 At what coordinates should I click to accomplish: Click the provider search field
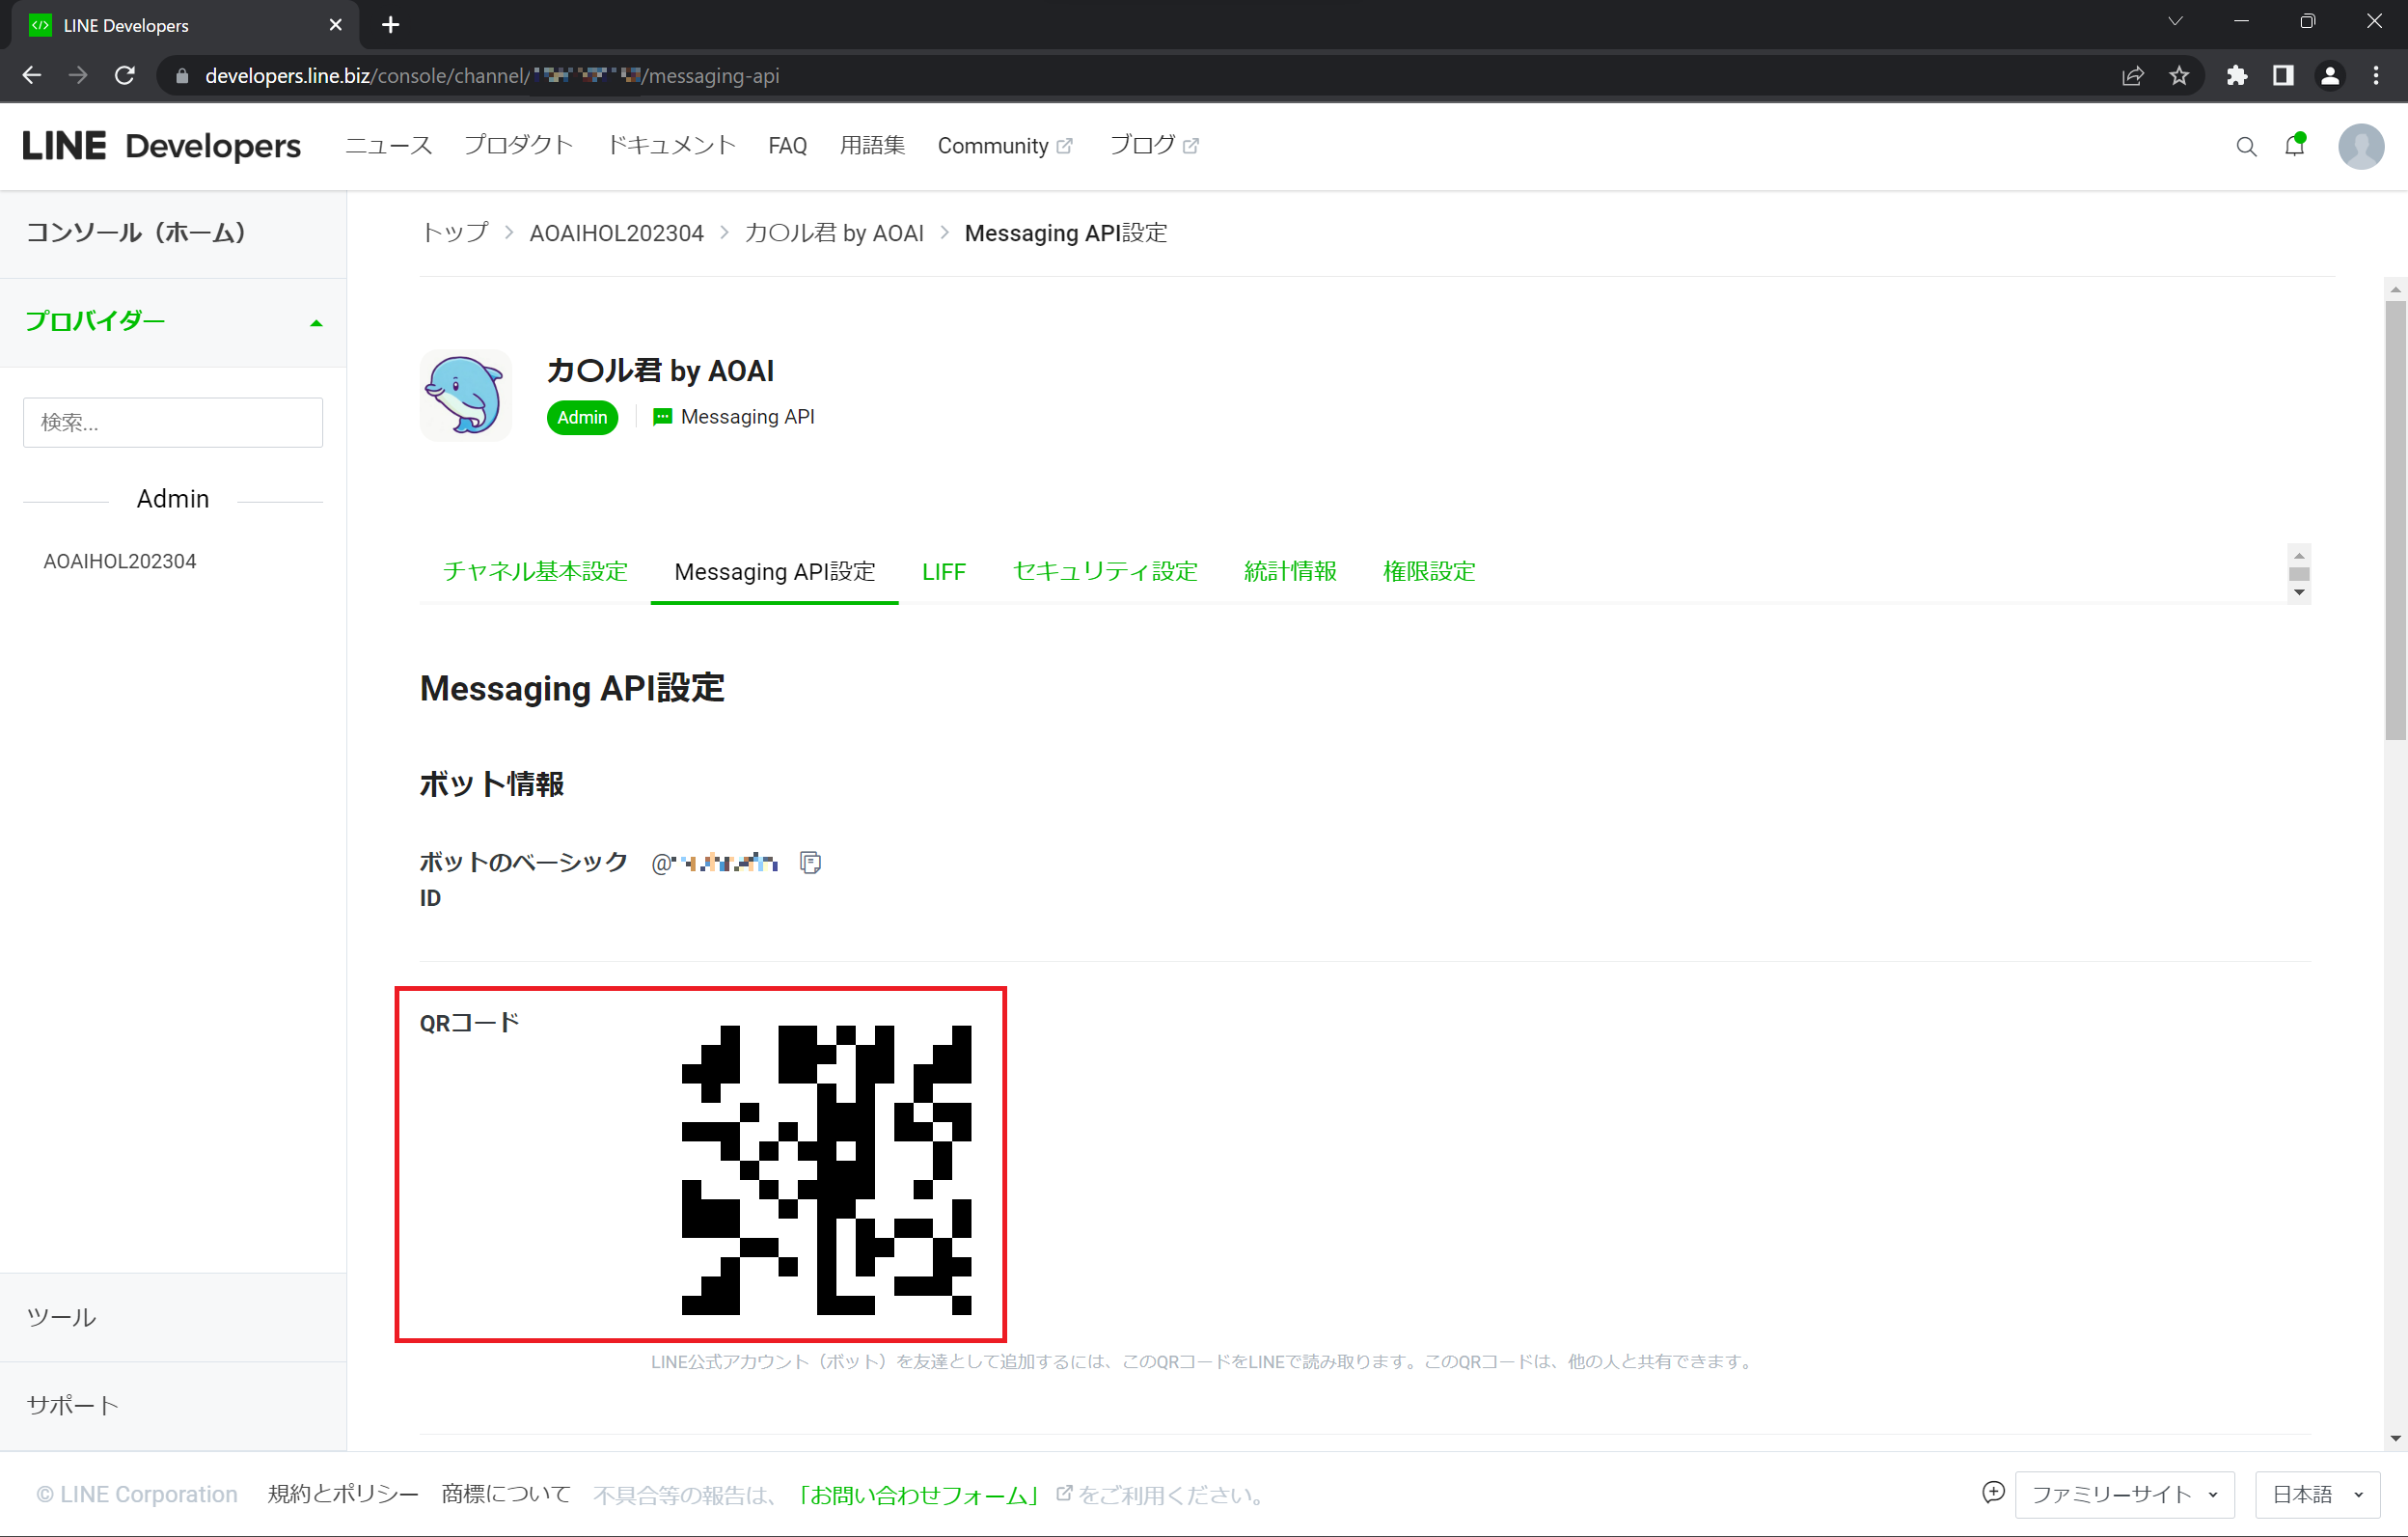[x=173, y=422]
